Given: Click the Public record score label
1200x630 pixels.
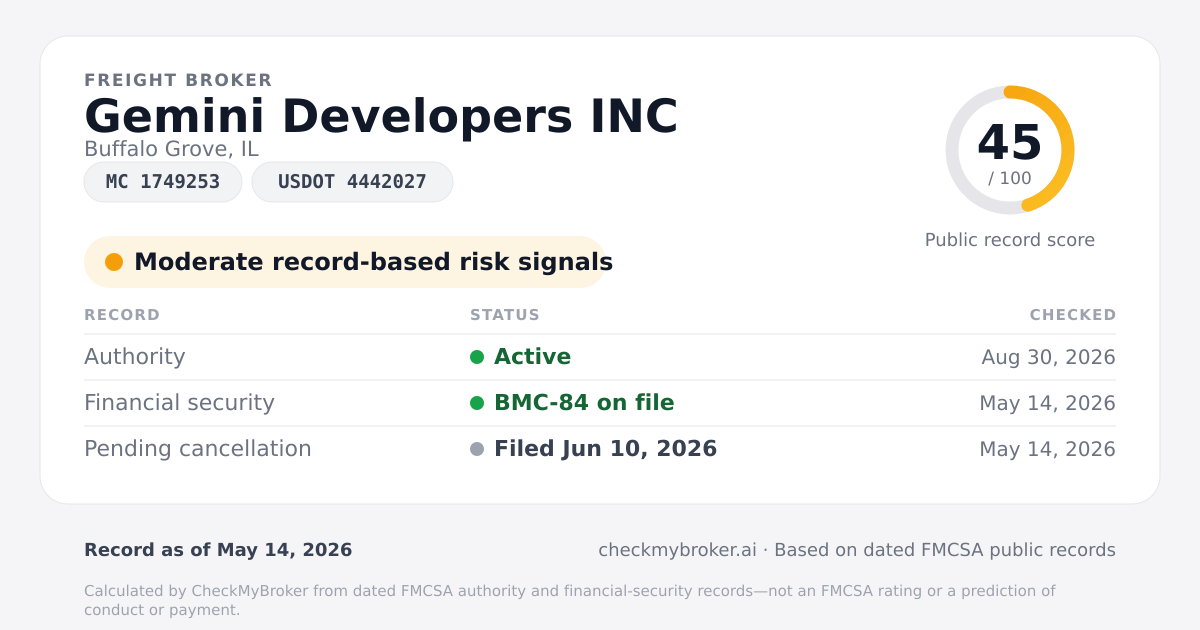Looking at the screenshot, I should pos(1010,240).
